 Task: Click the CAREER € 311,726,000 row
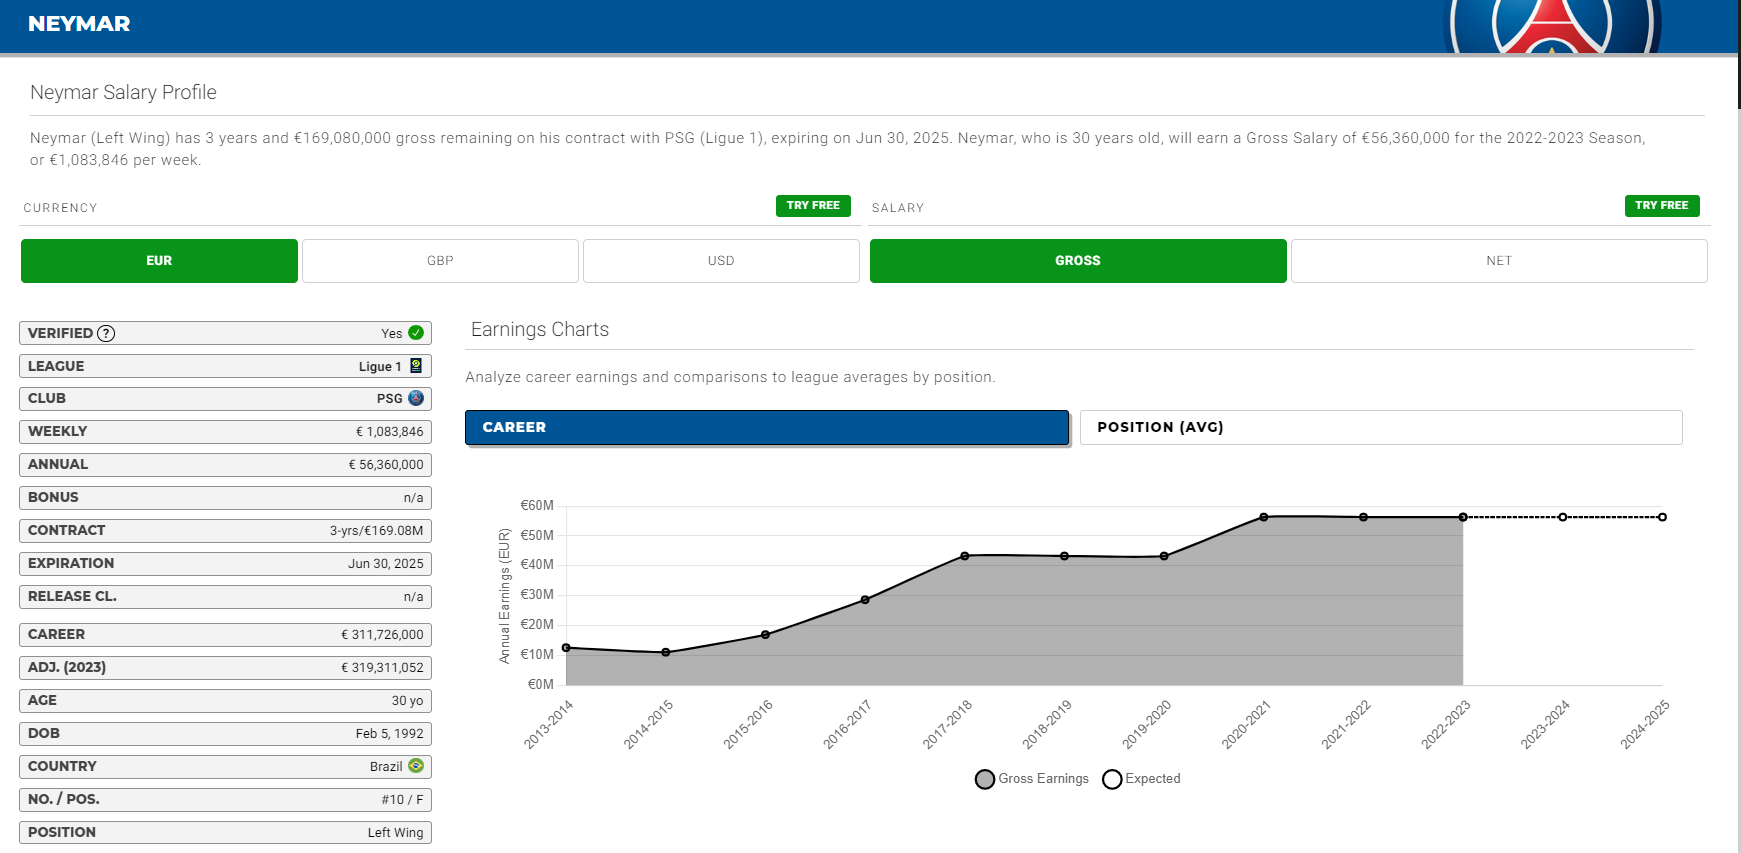tap(225, 635)
